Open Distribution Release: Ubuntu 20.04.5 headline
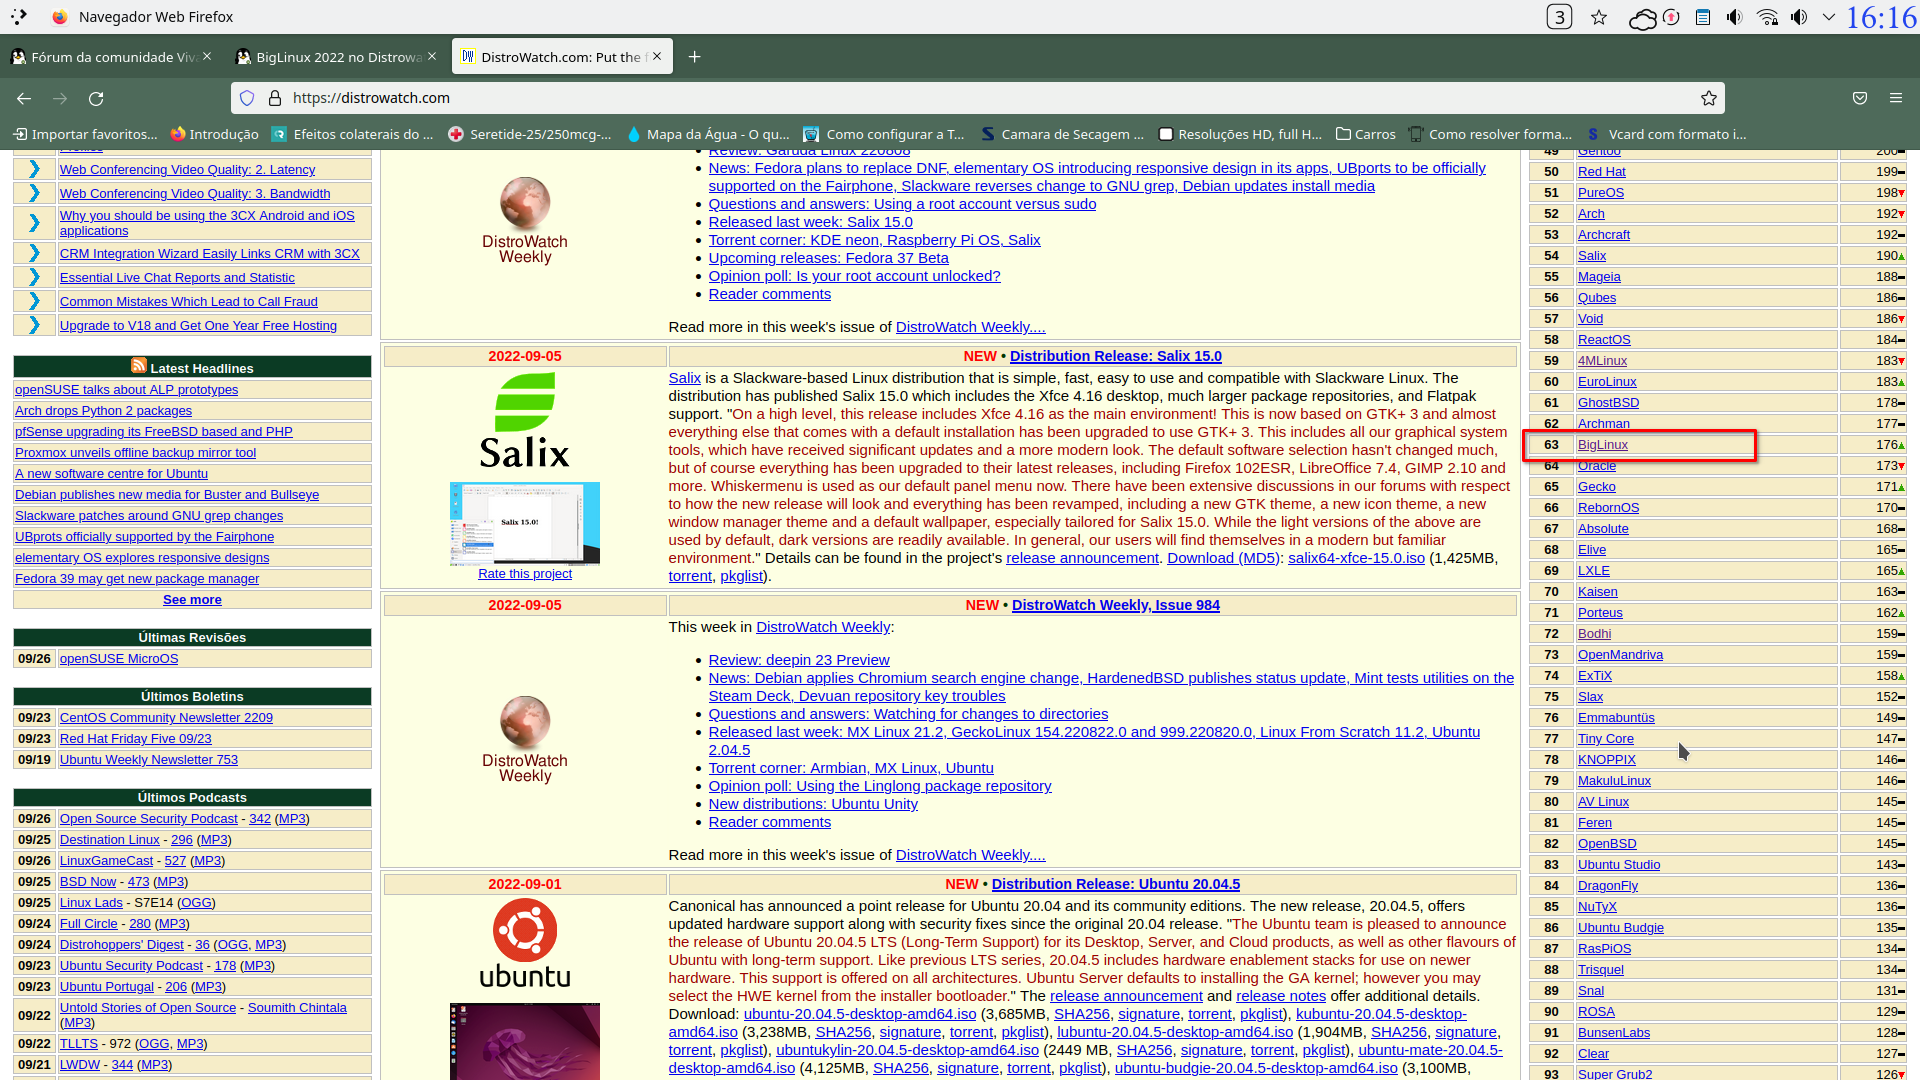This screenshot has height=1080, width=1920. click(x=1115, y=884)
